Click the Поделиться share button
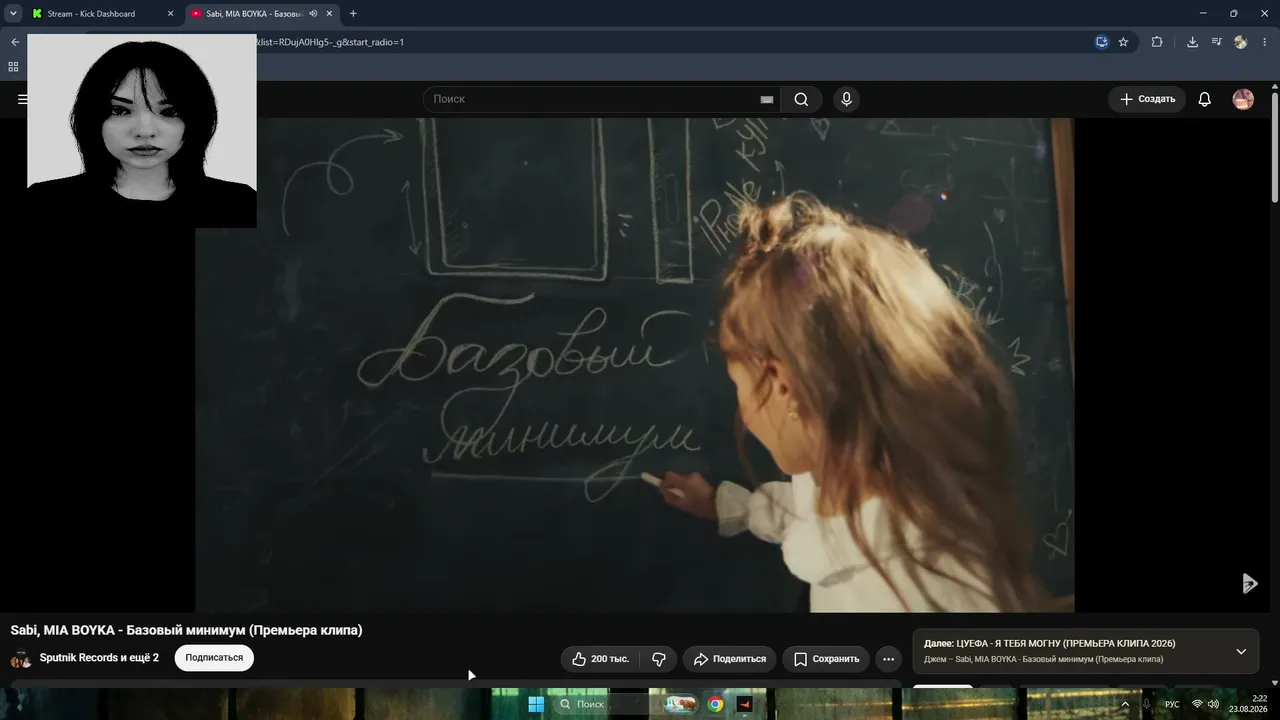Viewport: 1280px width, 720px height. tap(730, 659)
